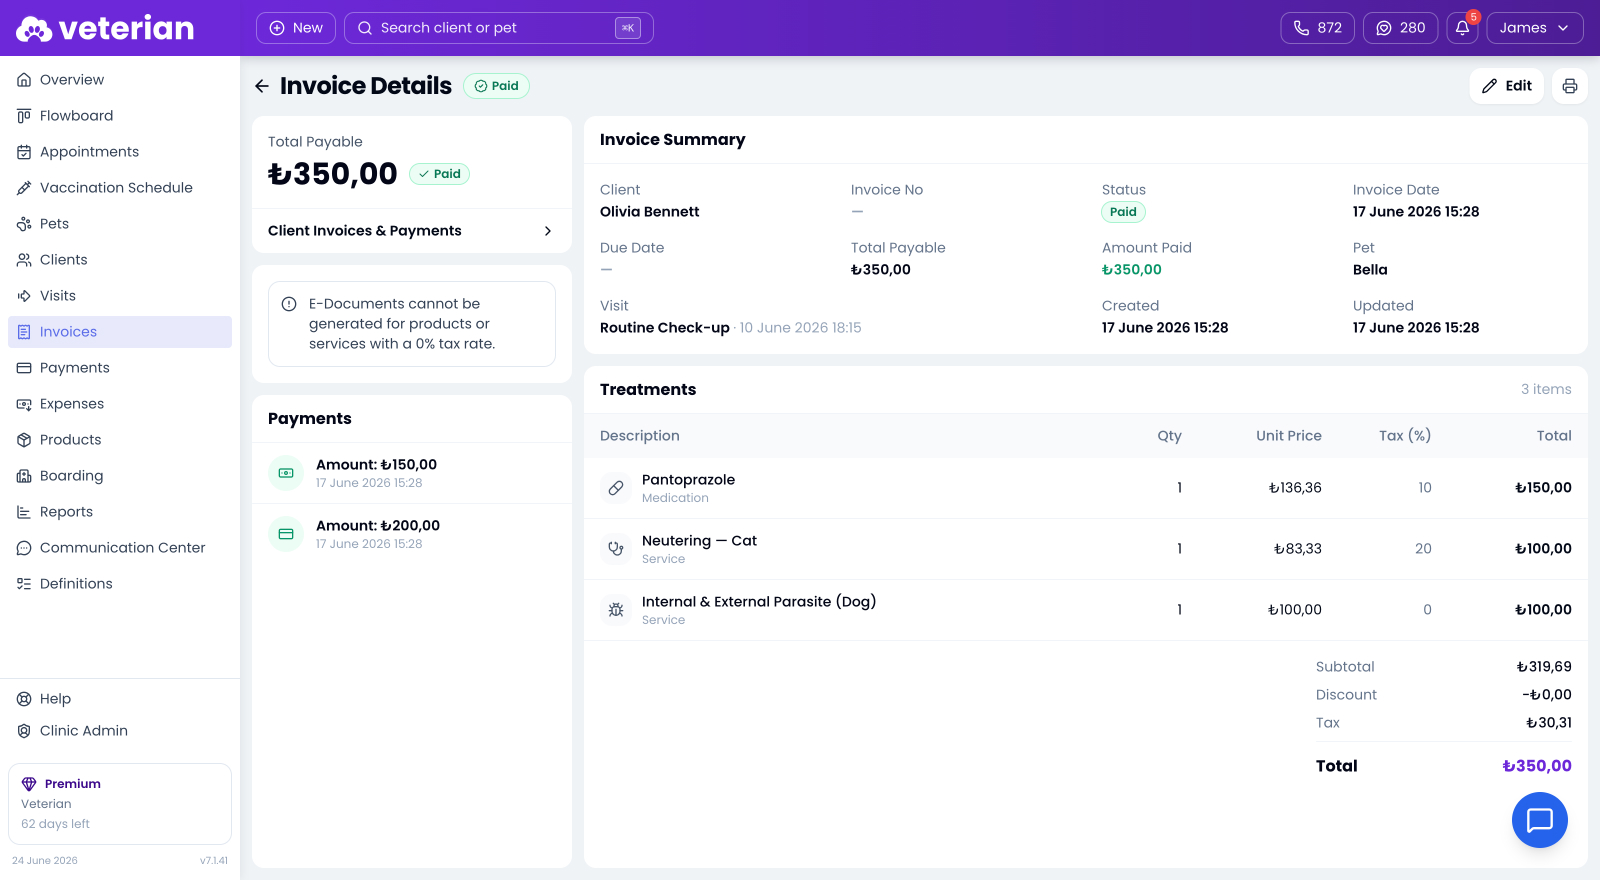The height and width of the screenshot is (880, 1600).
Task: Click the purple Total ₺350,00 value
Action: point(1537,766)
